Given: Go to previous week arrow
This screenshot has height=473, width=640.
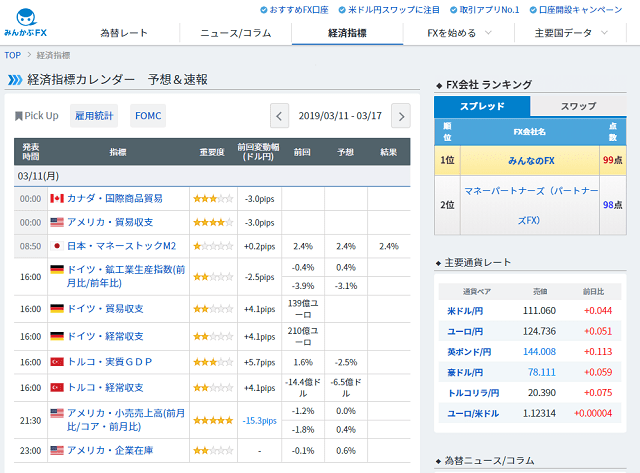Looking at the screenshot, I should coord(279,116).
